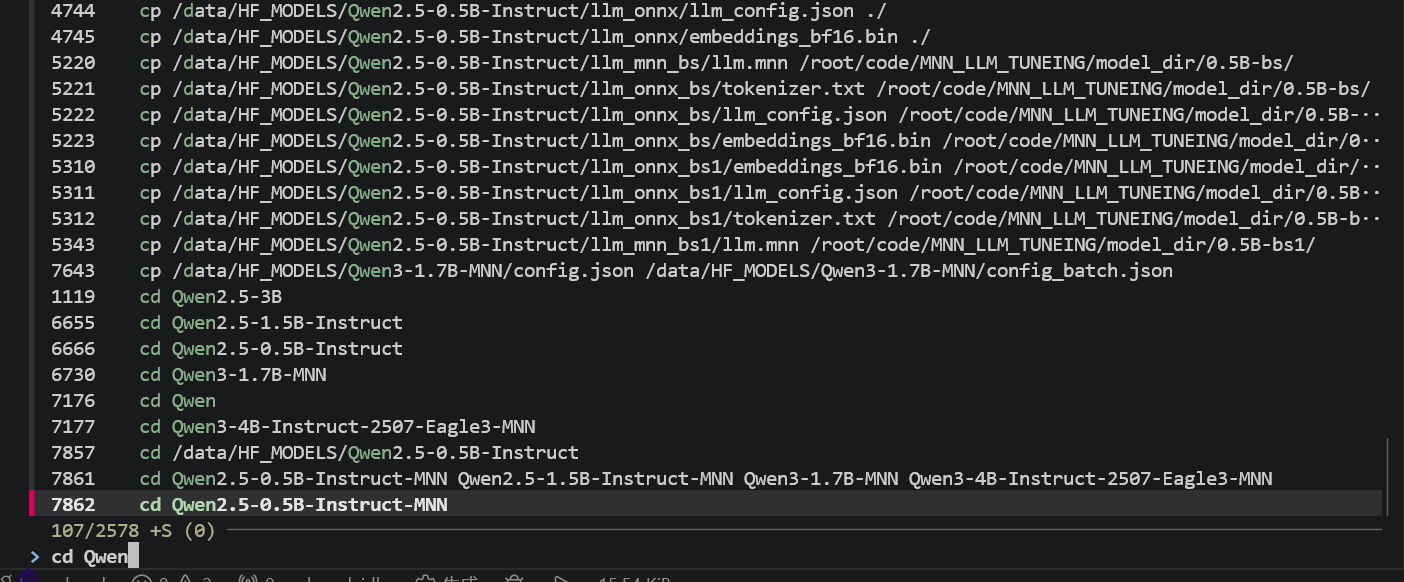Click the prompt chevron before cd Qwen

[x=35, y=556]
